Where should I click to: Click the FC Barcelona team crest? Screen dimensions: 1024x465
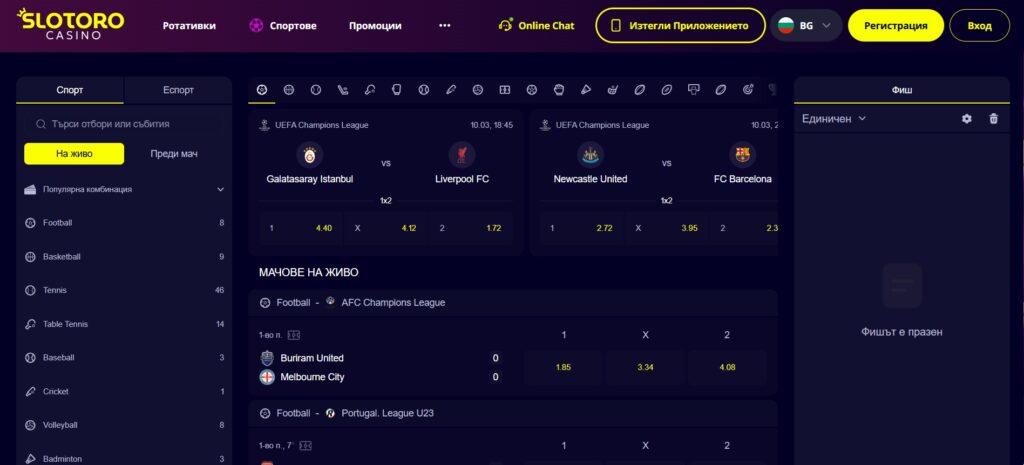click(743, 155)
